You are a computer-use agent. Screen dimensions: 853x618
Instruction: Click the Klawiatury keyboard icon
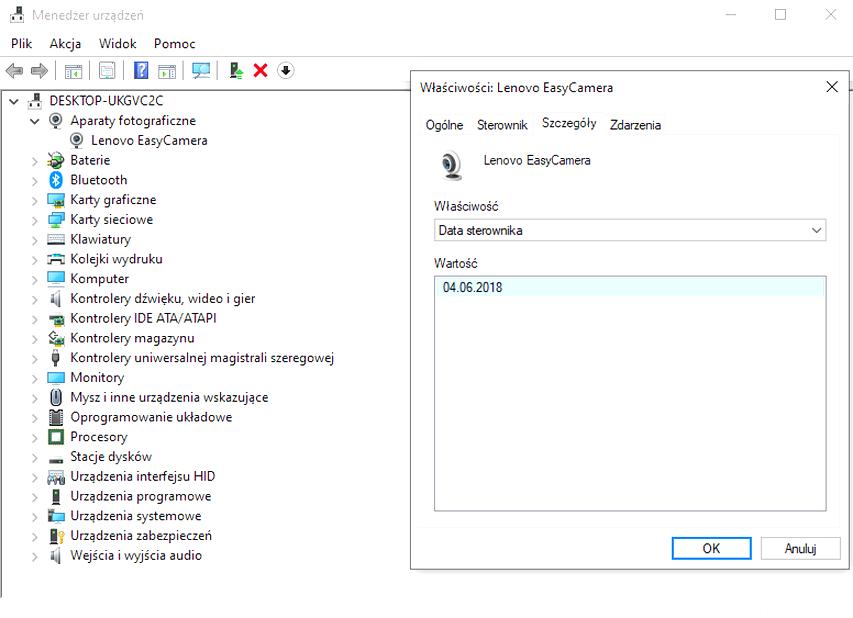tap(55, 239)
